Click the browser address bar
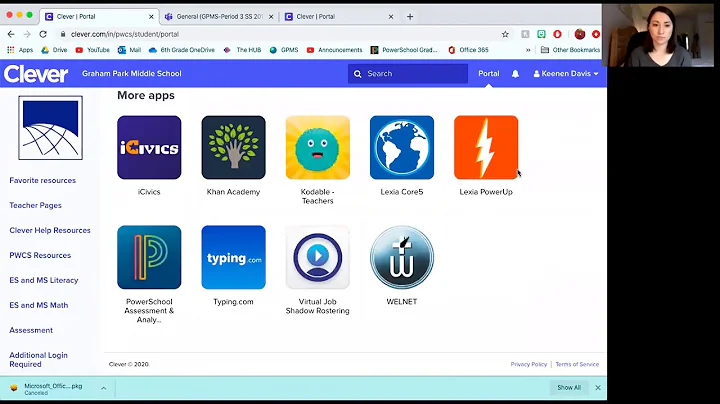720x404 pixels. [x=282, y=34]
